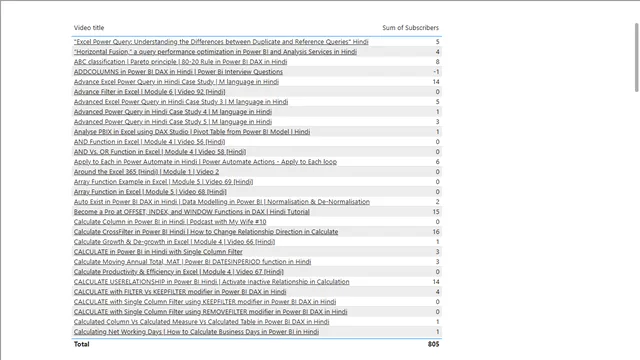
Task: Select subscribers value 14 in CALCULATE USERELATIONSHIP row
Action: pos(436,282)
